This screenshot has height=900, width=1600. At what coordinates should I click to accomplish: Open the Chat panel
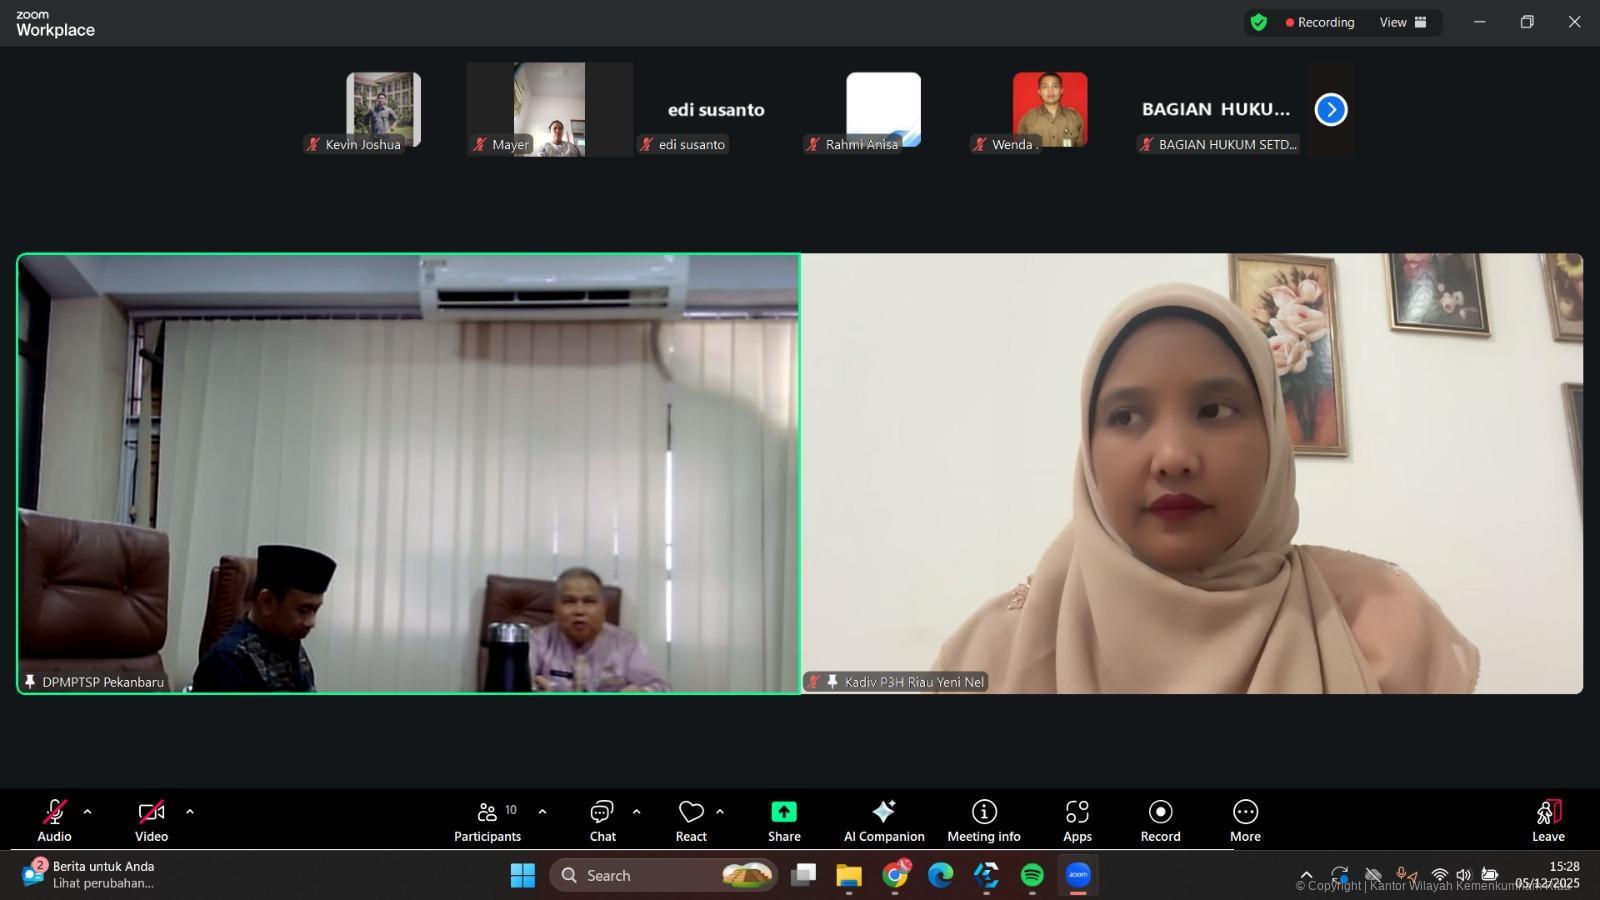click(x=602, y=820)
